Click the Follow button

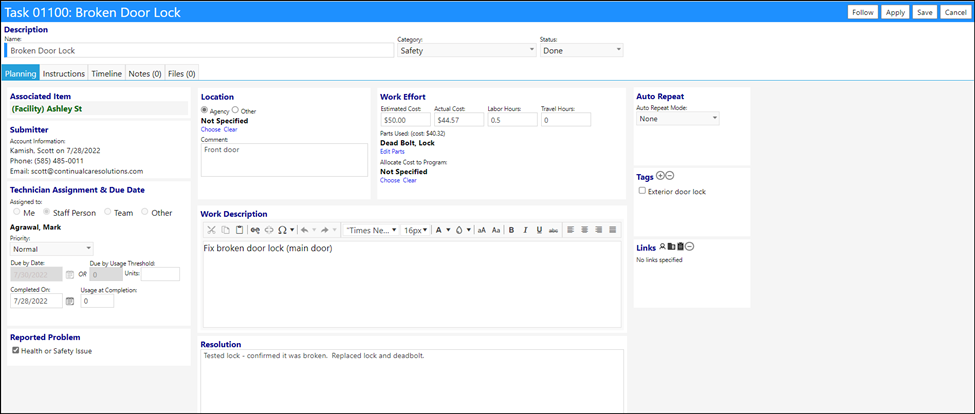pyautogui.click(x=863, y=12)
